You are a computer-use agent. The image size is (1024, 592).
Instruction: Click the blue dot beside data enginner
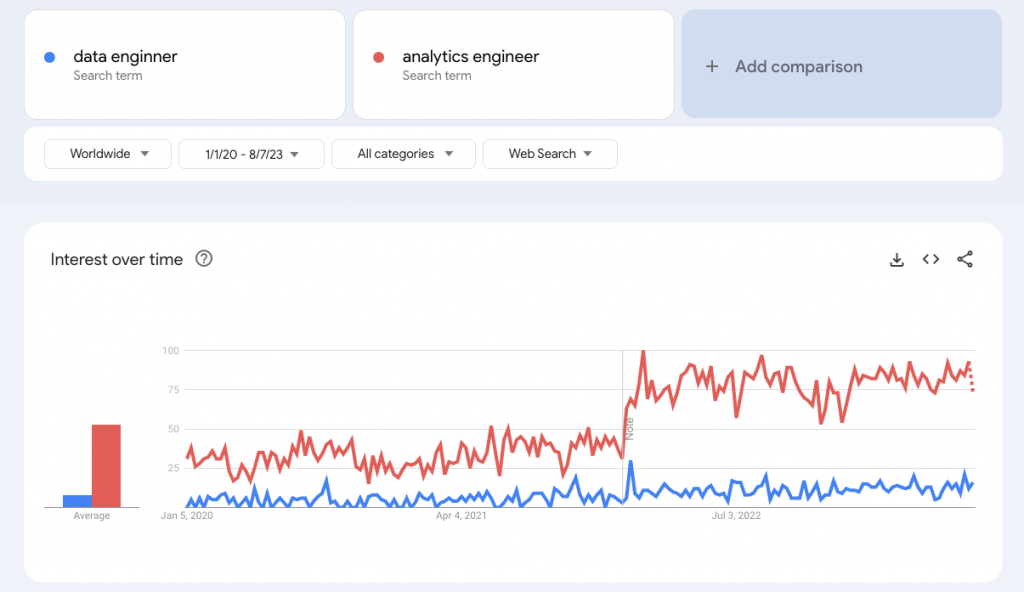click(x=50, y=57)
